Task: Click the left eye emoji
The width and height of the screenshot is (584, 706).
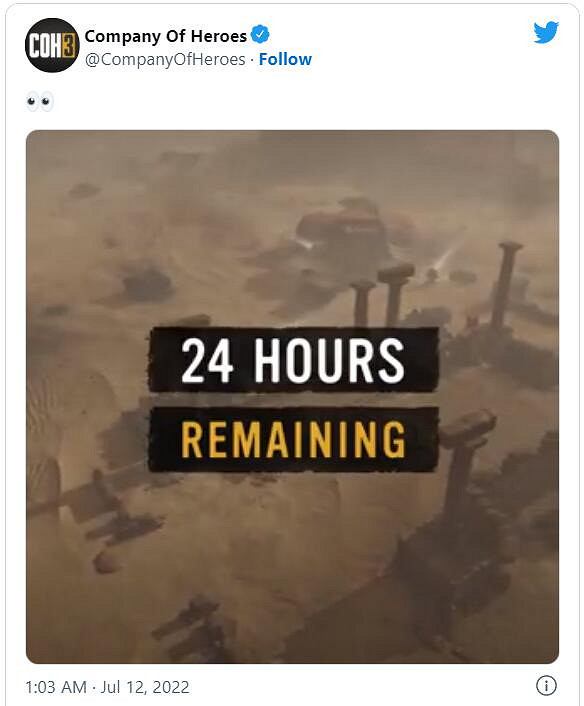Action: pyautogui.click(x=32, y=102)
